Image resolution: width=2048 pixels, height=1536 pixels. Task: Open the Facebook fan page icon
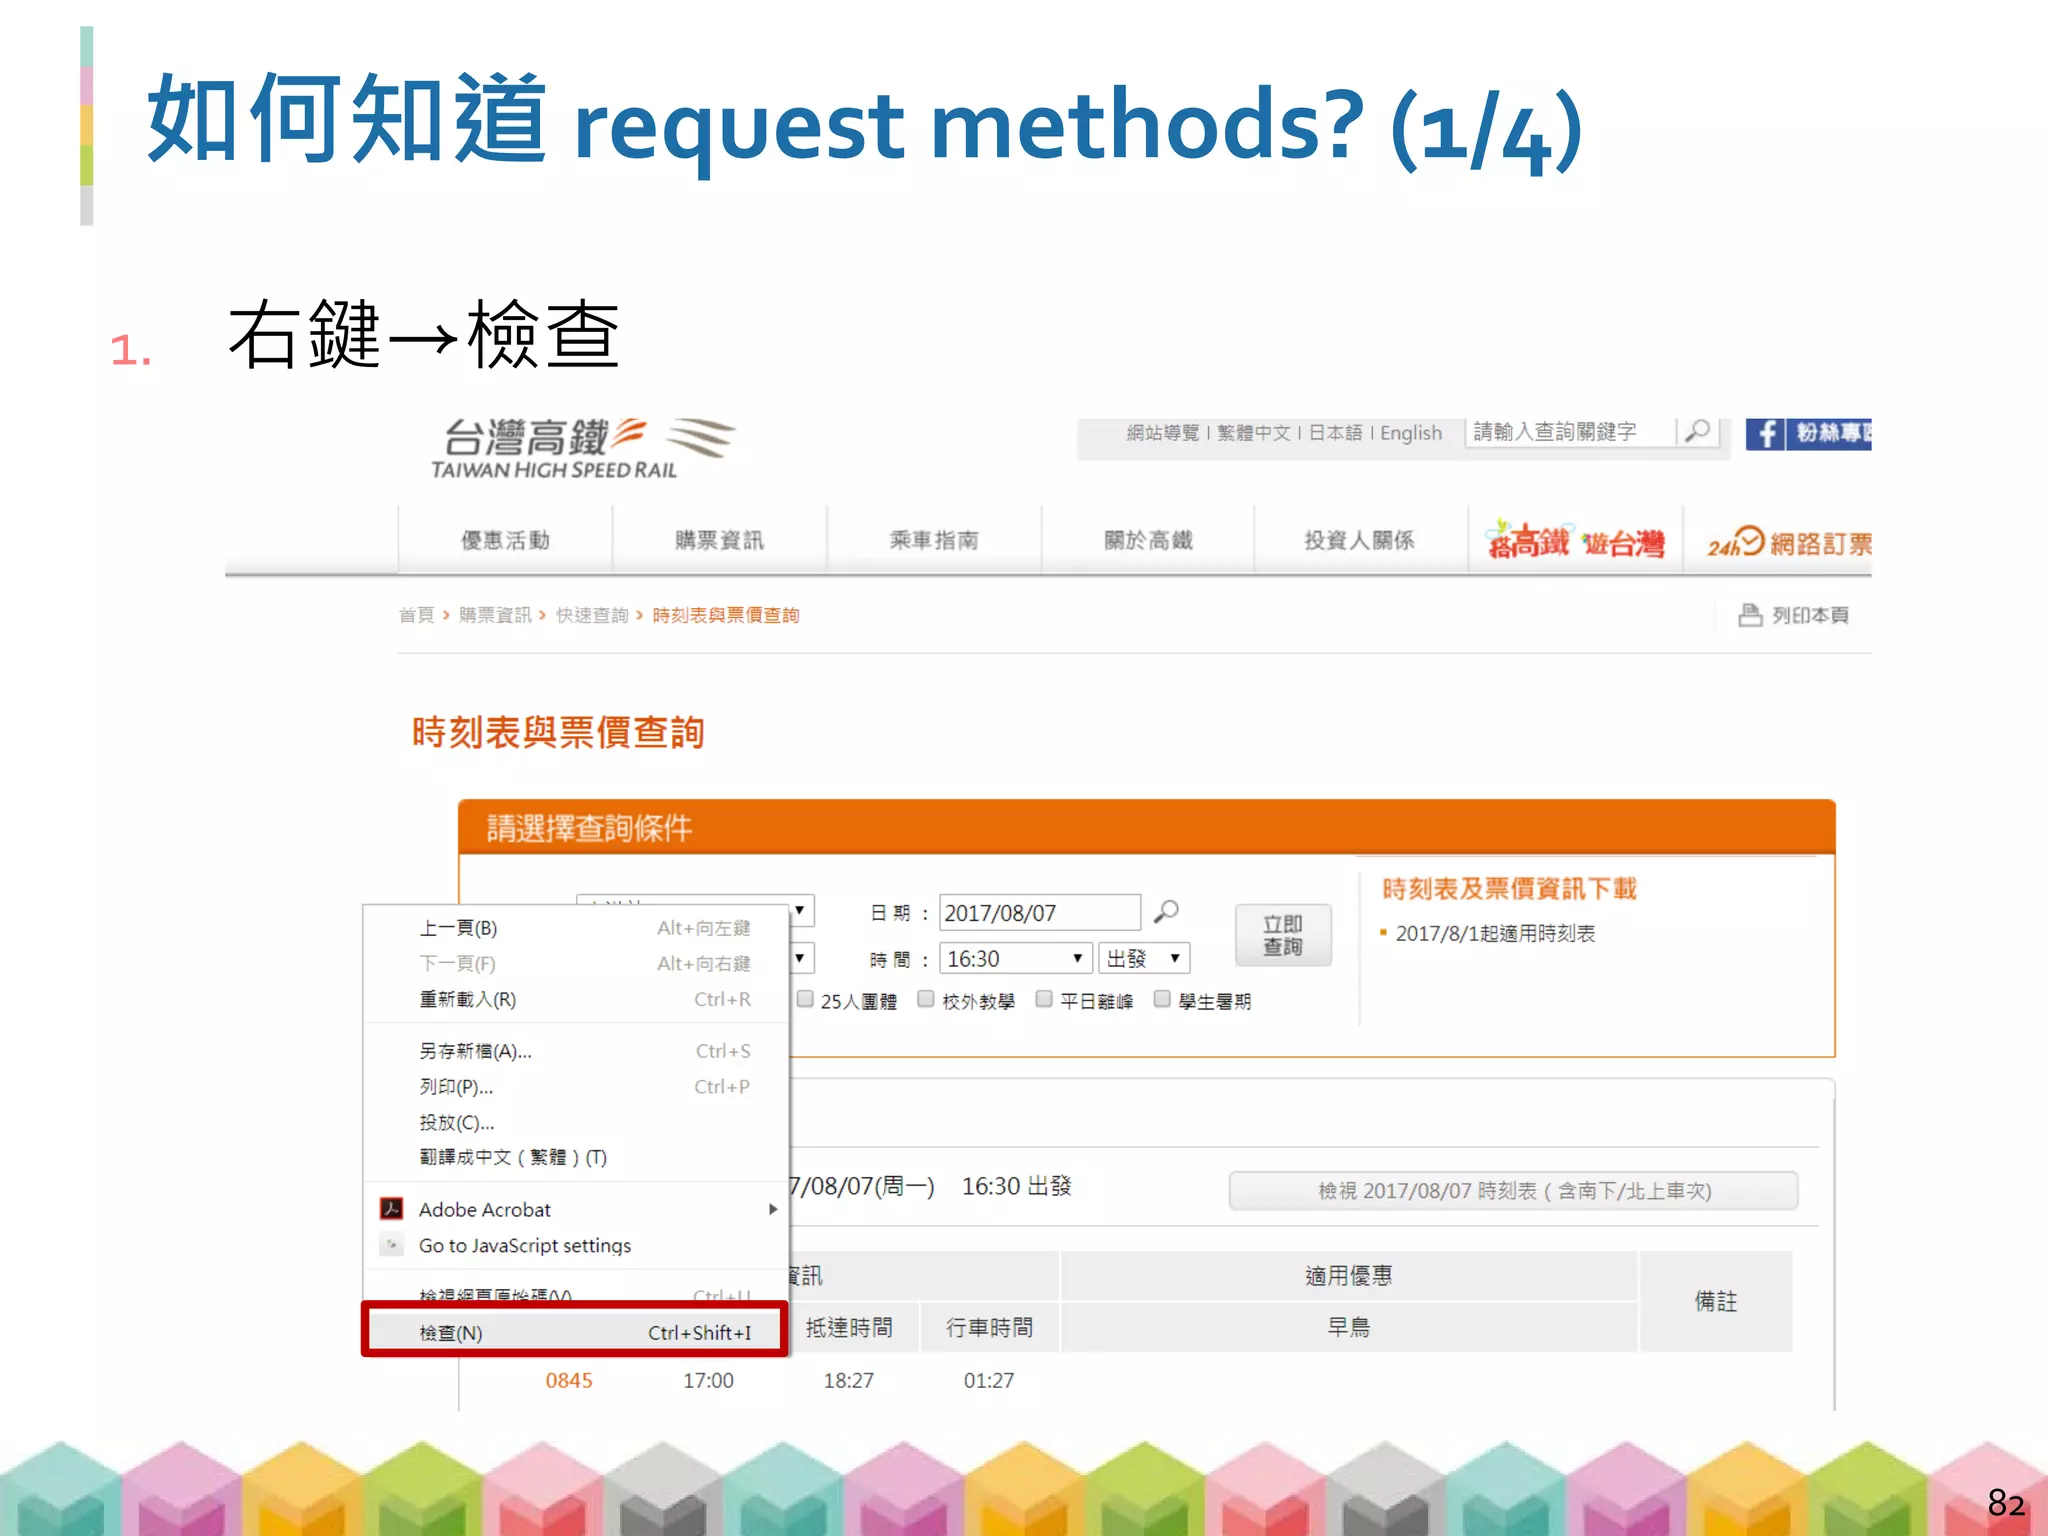(1766, 434)
